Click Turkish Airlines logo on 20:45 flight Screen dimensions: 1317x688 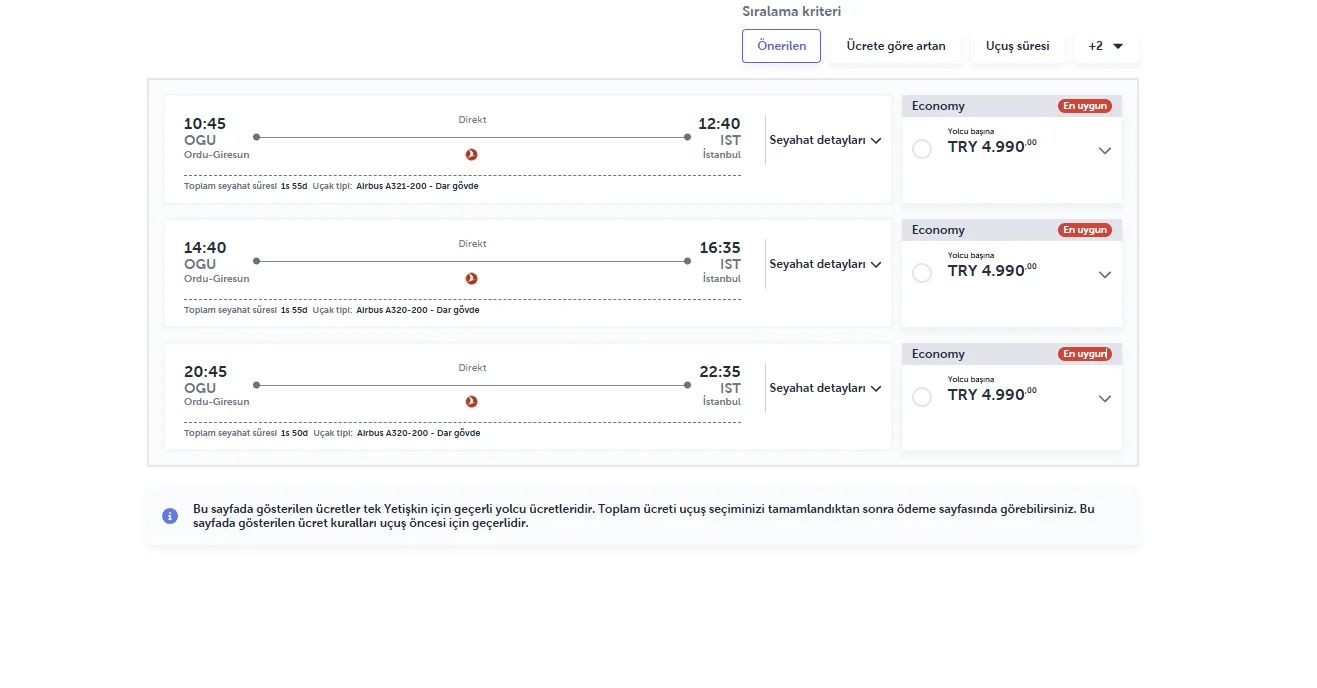[x=472, y=401]
